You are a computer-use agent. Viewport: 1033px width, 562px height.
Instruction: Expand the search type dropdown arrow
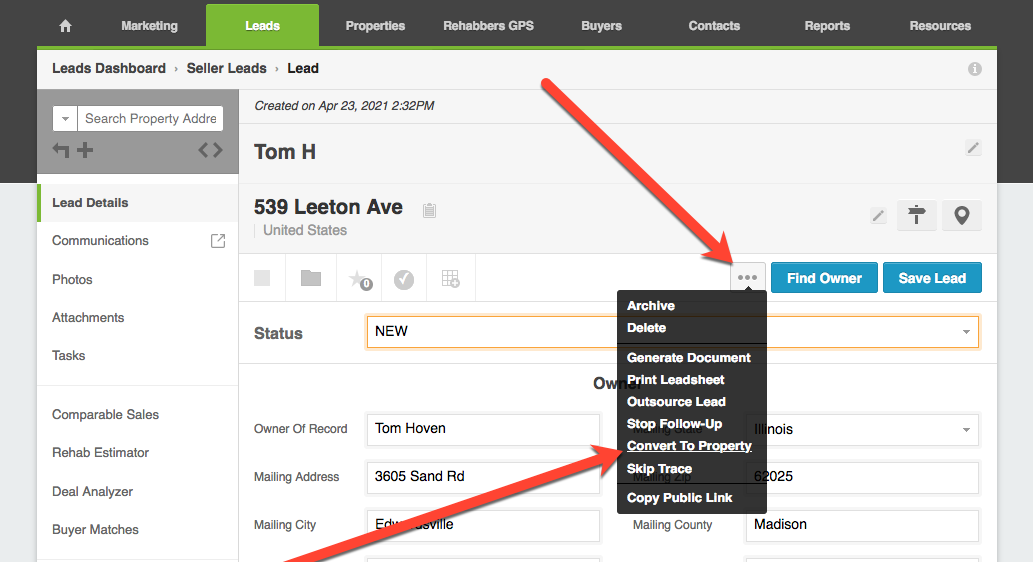65,119
